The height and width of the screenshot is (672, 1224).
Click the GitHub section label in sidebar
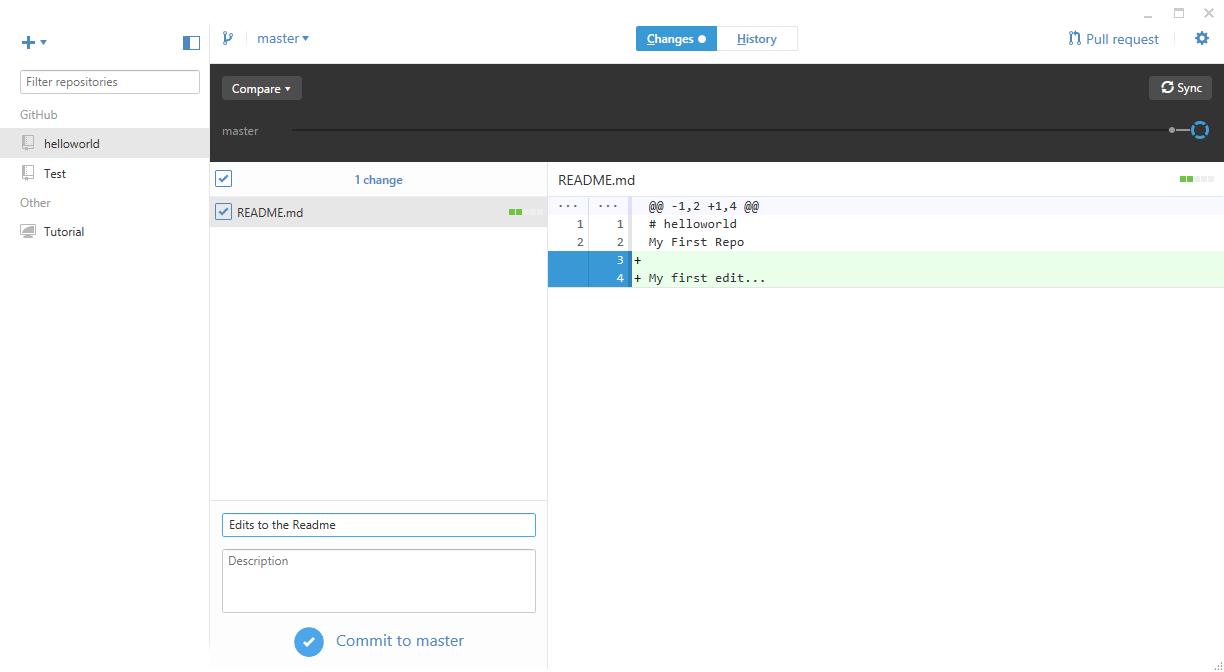[x=39, y=115]
